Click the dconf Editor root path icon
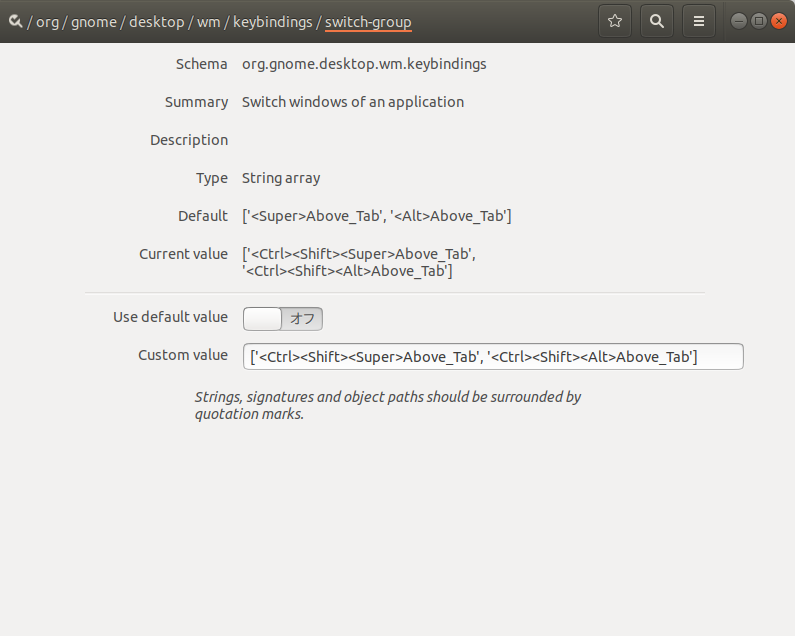The width and height of the screenshot is (795, 636). pyautogui.click(x=15, y=21)
